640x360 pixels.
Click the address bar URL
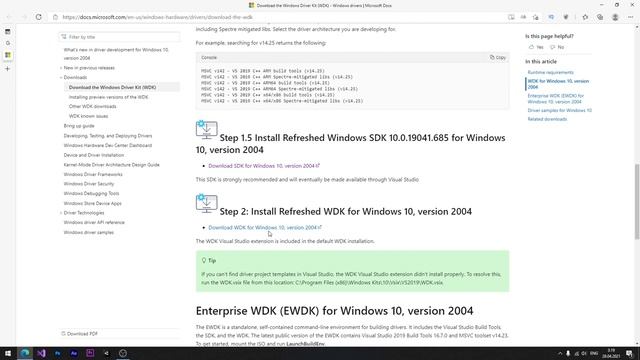[x=157, y=17]
